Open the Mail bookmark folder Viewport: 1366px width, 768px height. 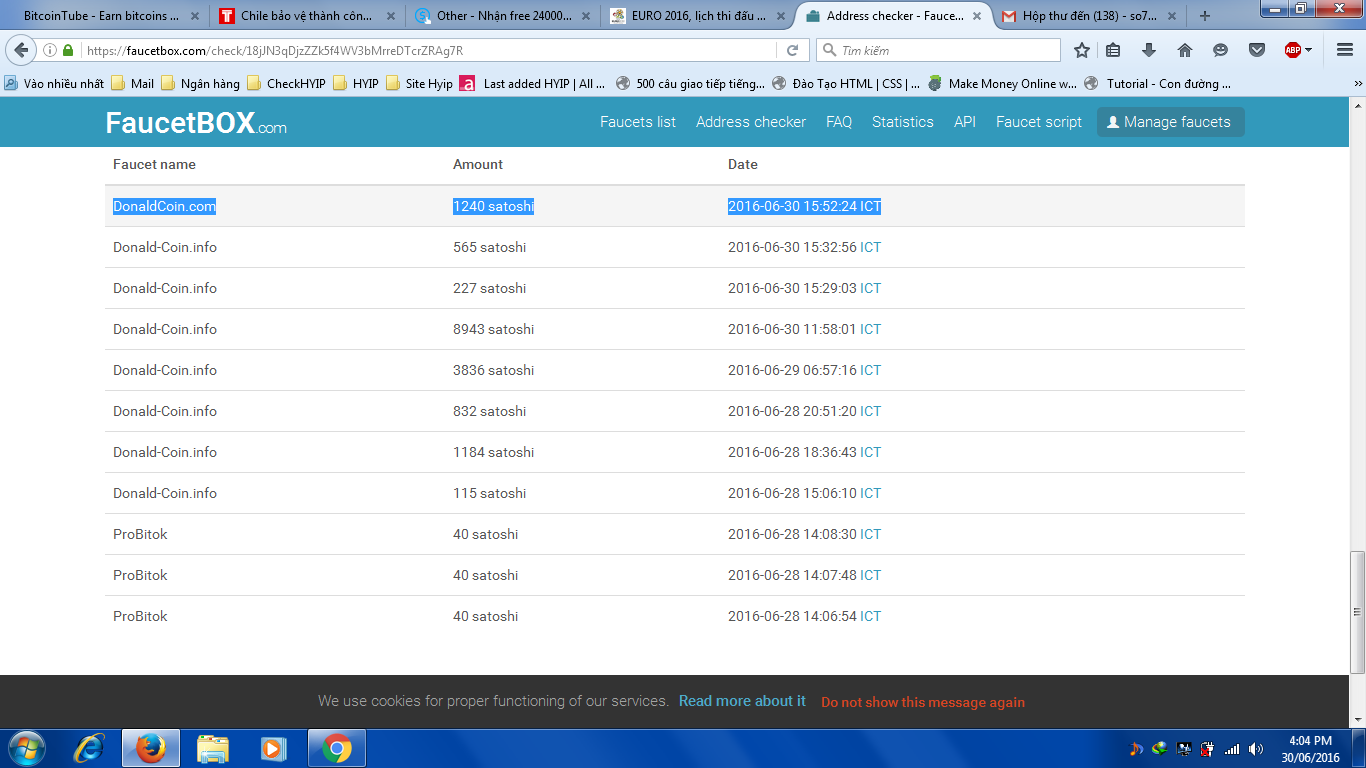click(133, 84)
